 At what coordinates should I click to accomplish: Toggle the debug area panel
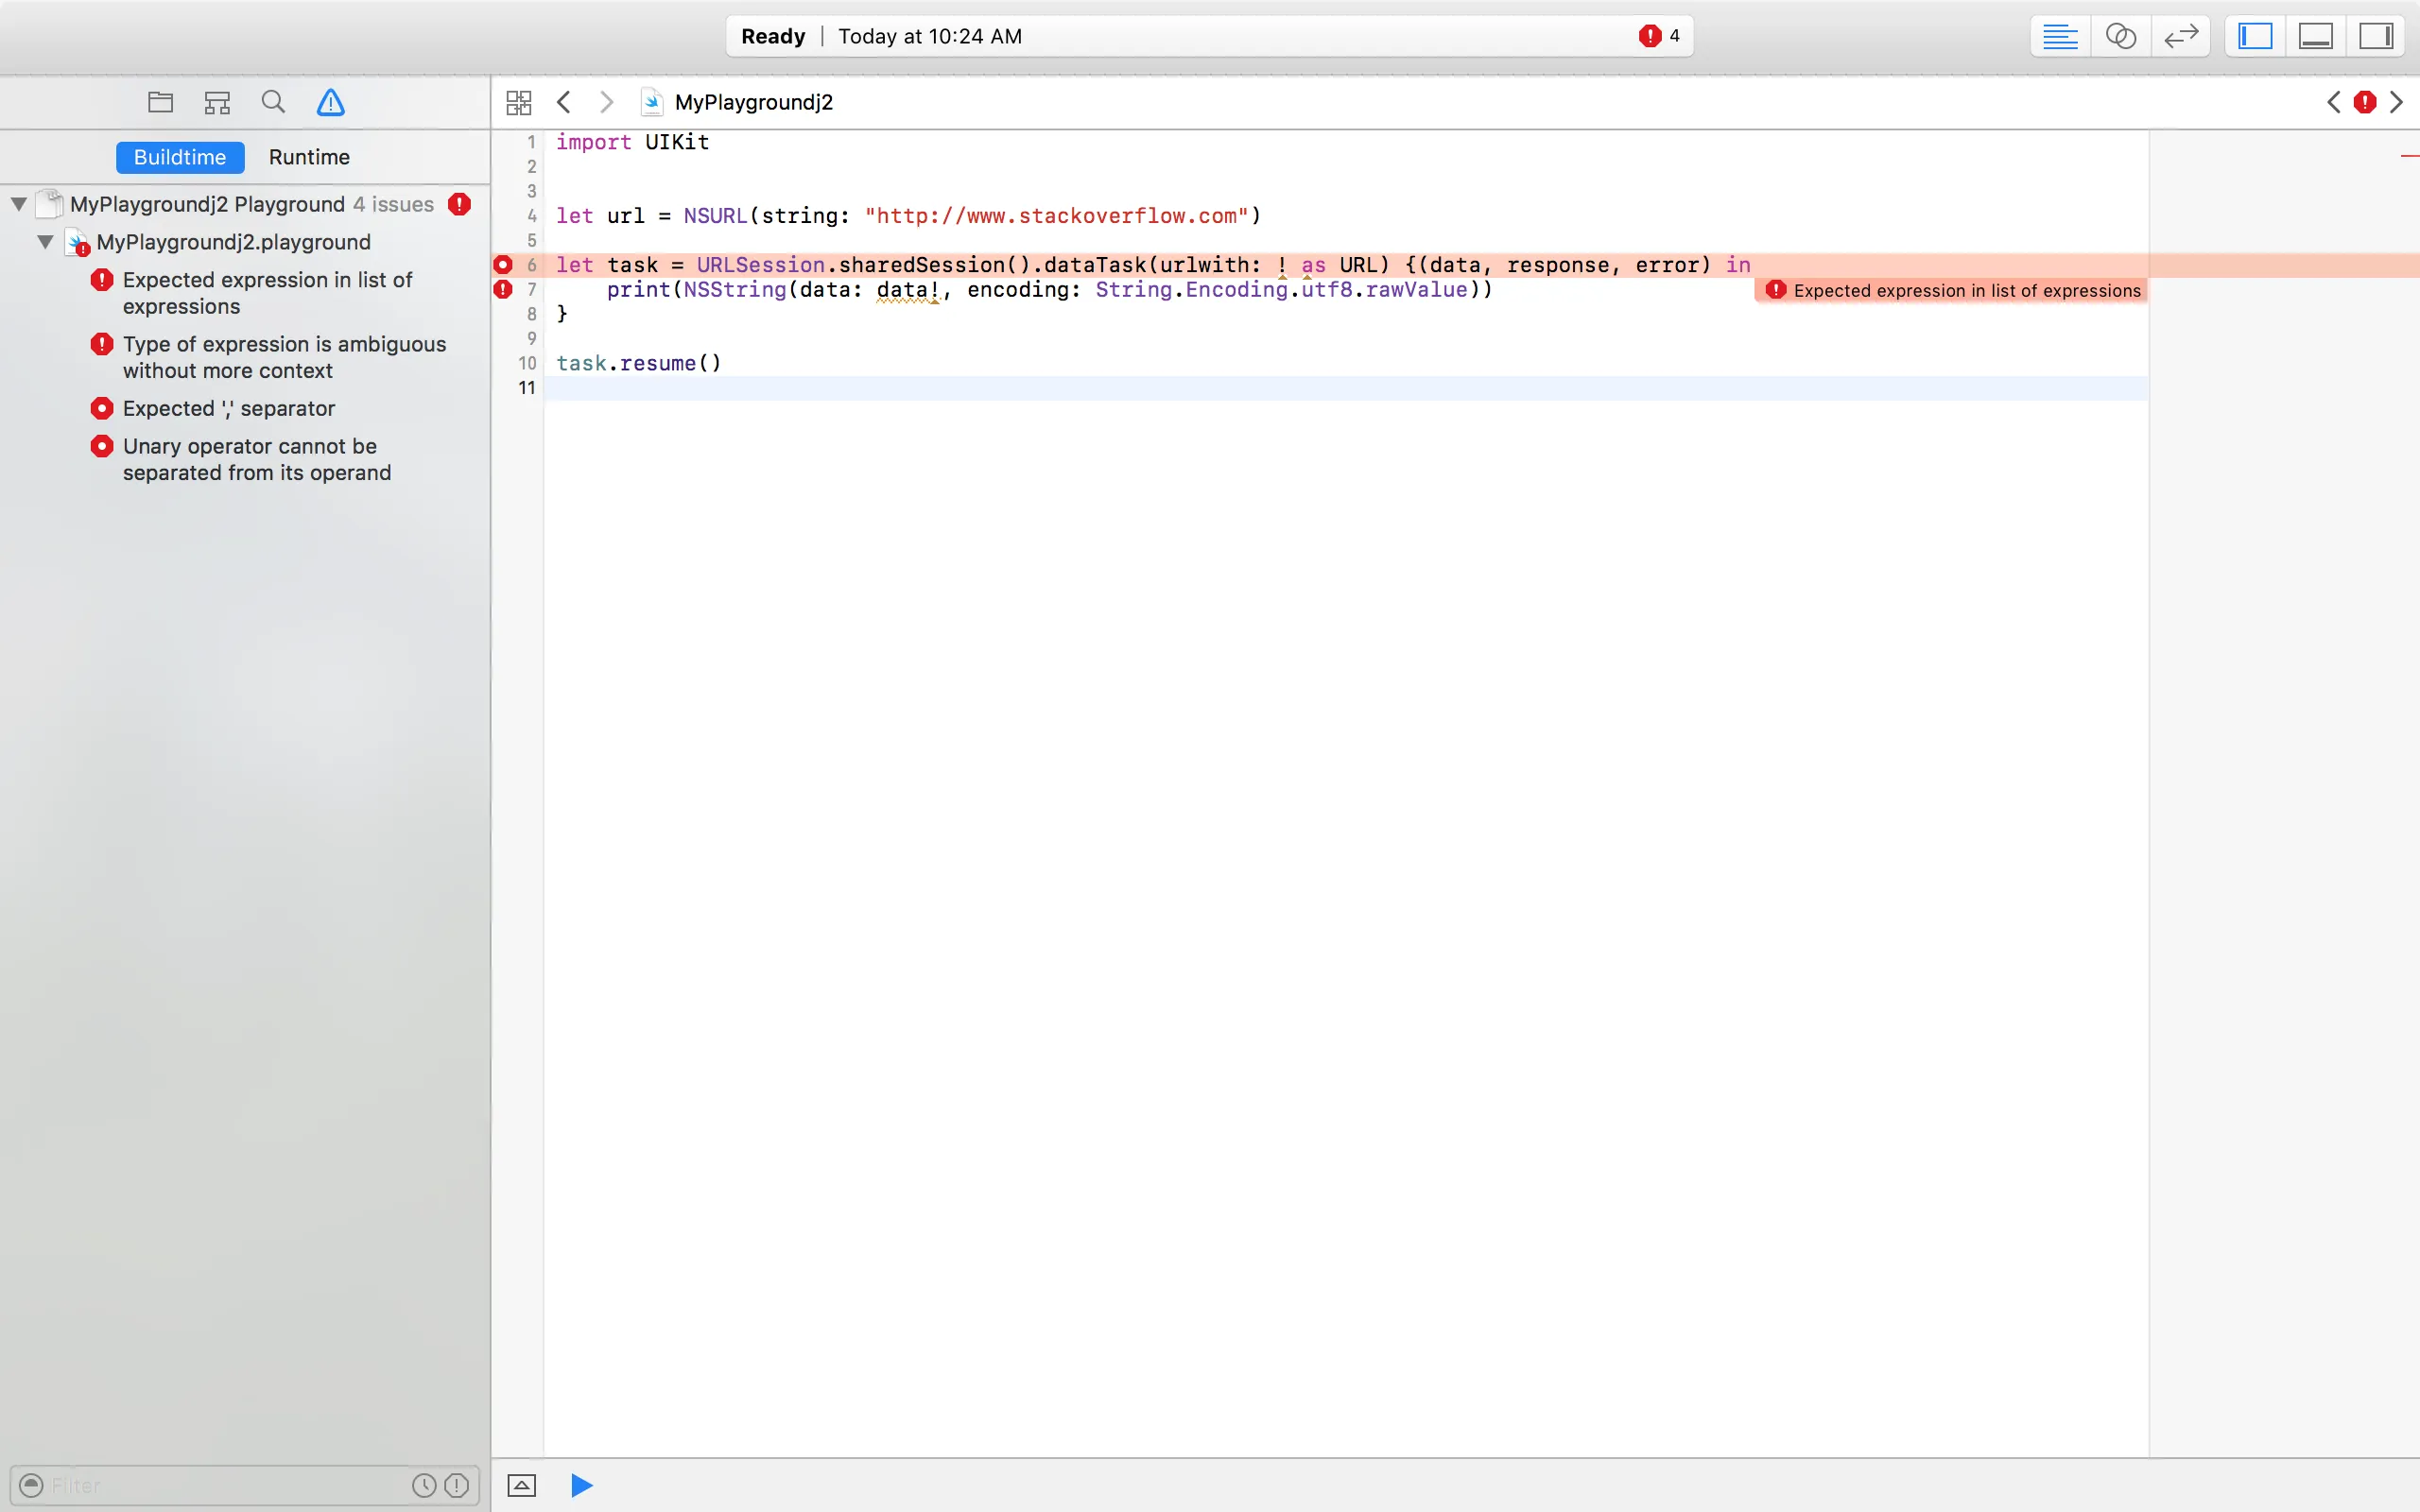(x=2316, y=37)
